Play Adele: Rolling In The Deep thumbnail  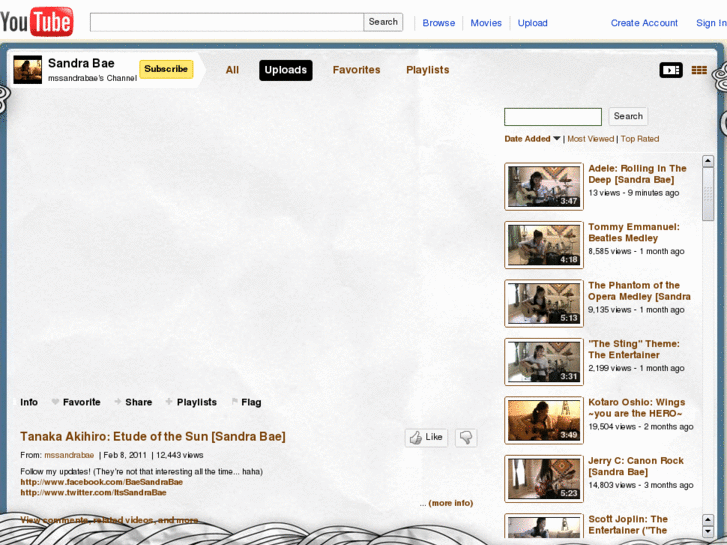(543, 186)
